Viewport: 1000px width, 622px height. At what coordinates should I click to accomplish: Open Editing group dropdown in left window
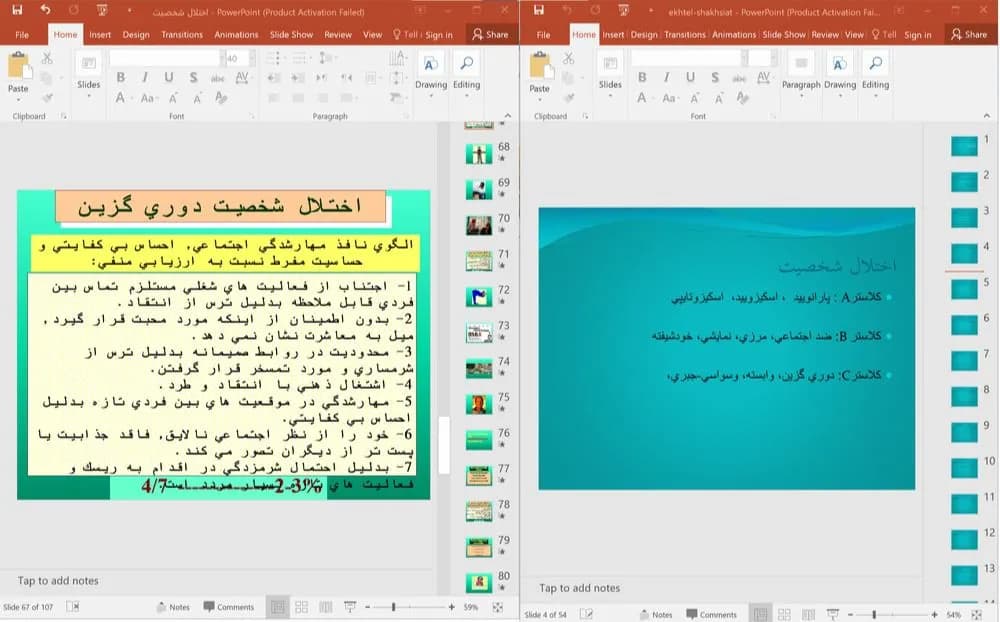click(x=466, y=76)
